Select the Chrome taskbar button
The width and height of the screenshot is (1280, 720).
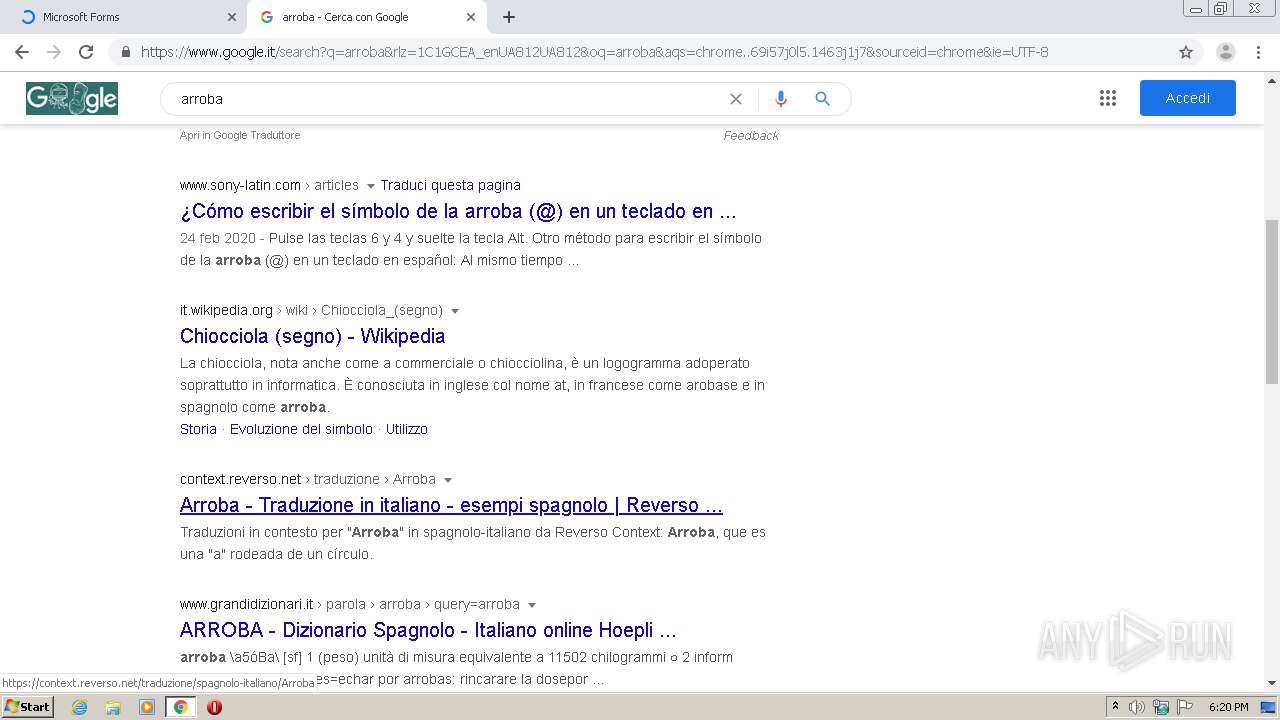180,707
